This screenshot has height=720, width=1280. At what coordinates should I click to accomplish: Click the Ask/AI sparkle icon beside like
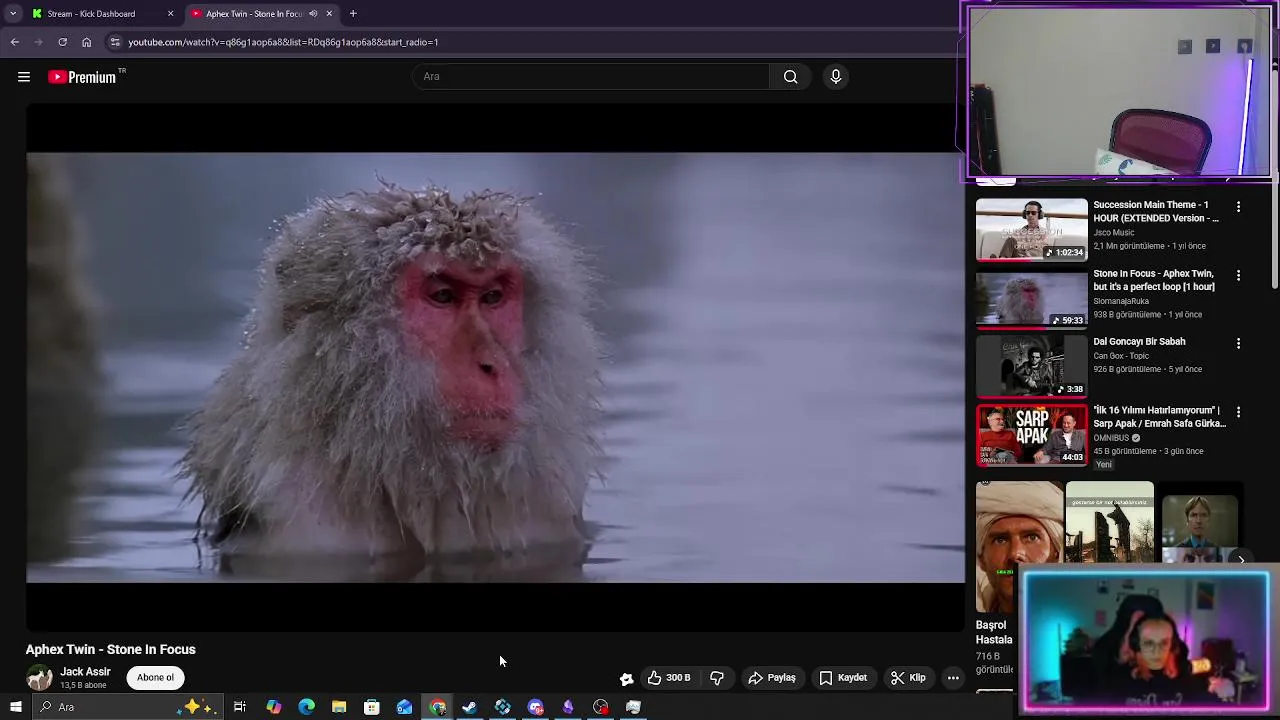[626, 678]
